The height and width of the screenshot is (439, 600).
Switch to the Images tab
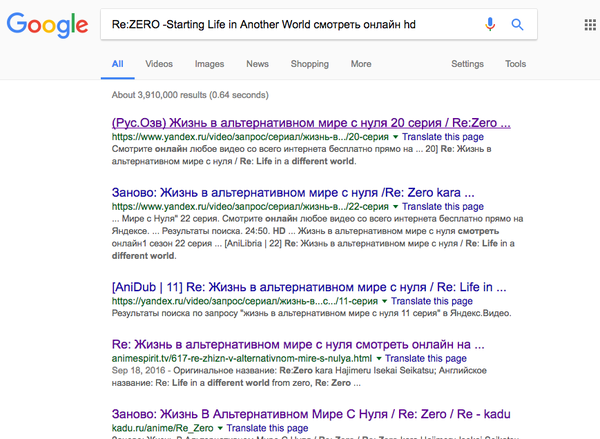[209, 64]
